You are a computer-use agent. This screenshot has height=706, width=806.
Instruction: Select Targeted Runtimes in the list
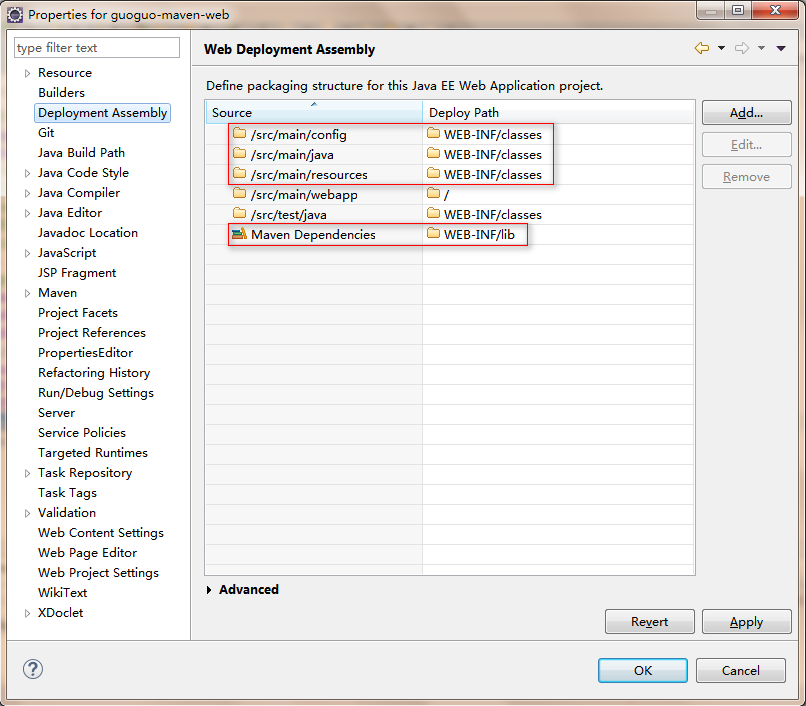point(93,452)
